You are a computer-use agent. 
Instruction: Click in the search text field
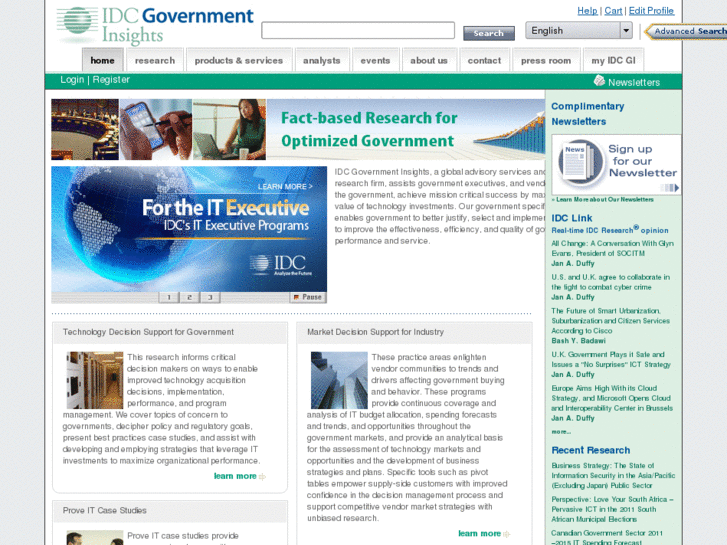click(x=358, y=31)
